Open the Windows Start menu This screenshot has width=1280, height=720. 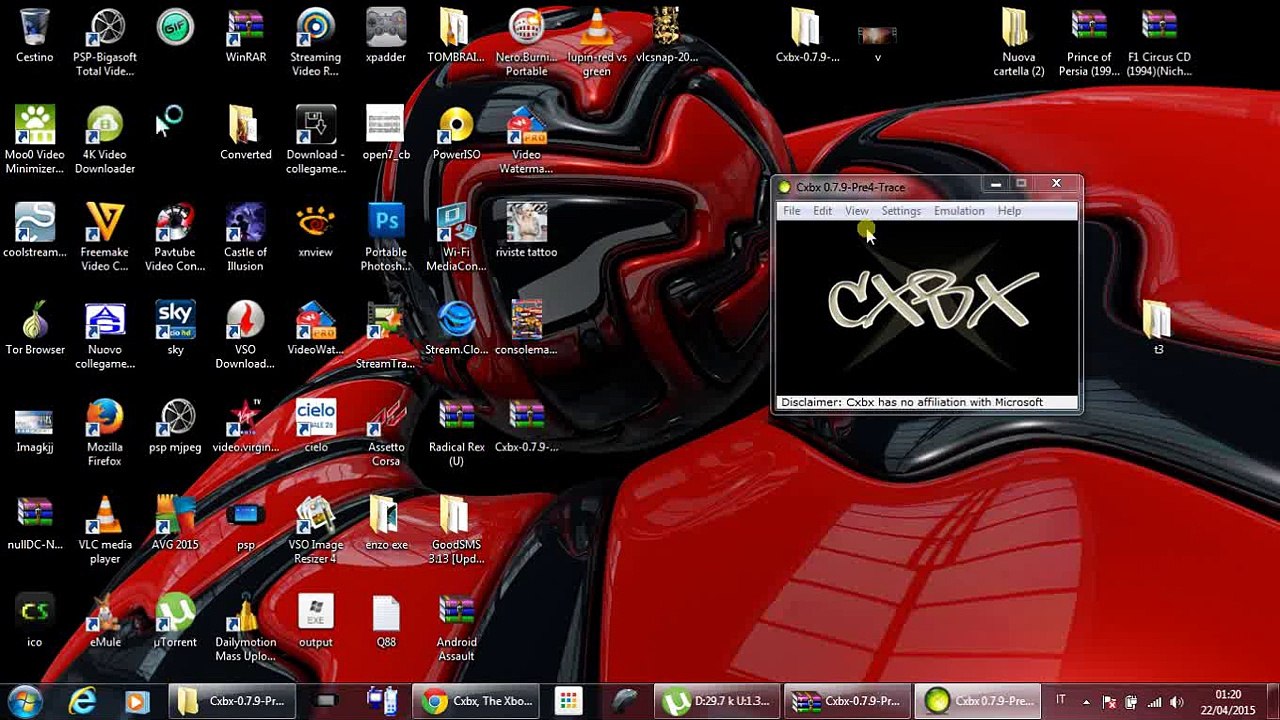(24, 701)
